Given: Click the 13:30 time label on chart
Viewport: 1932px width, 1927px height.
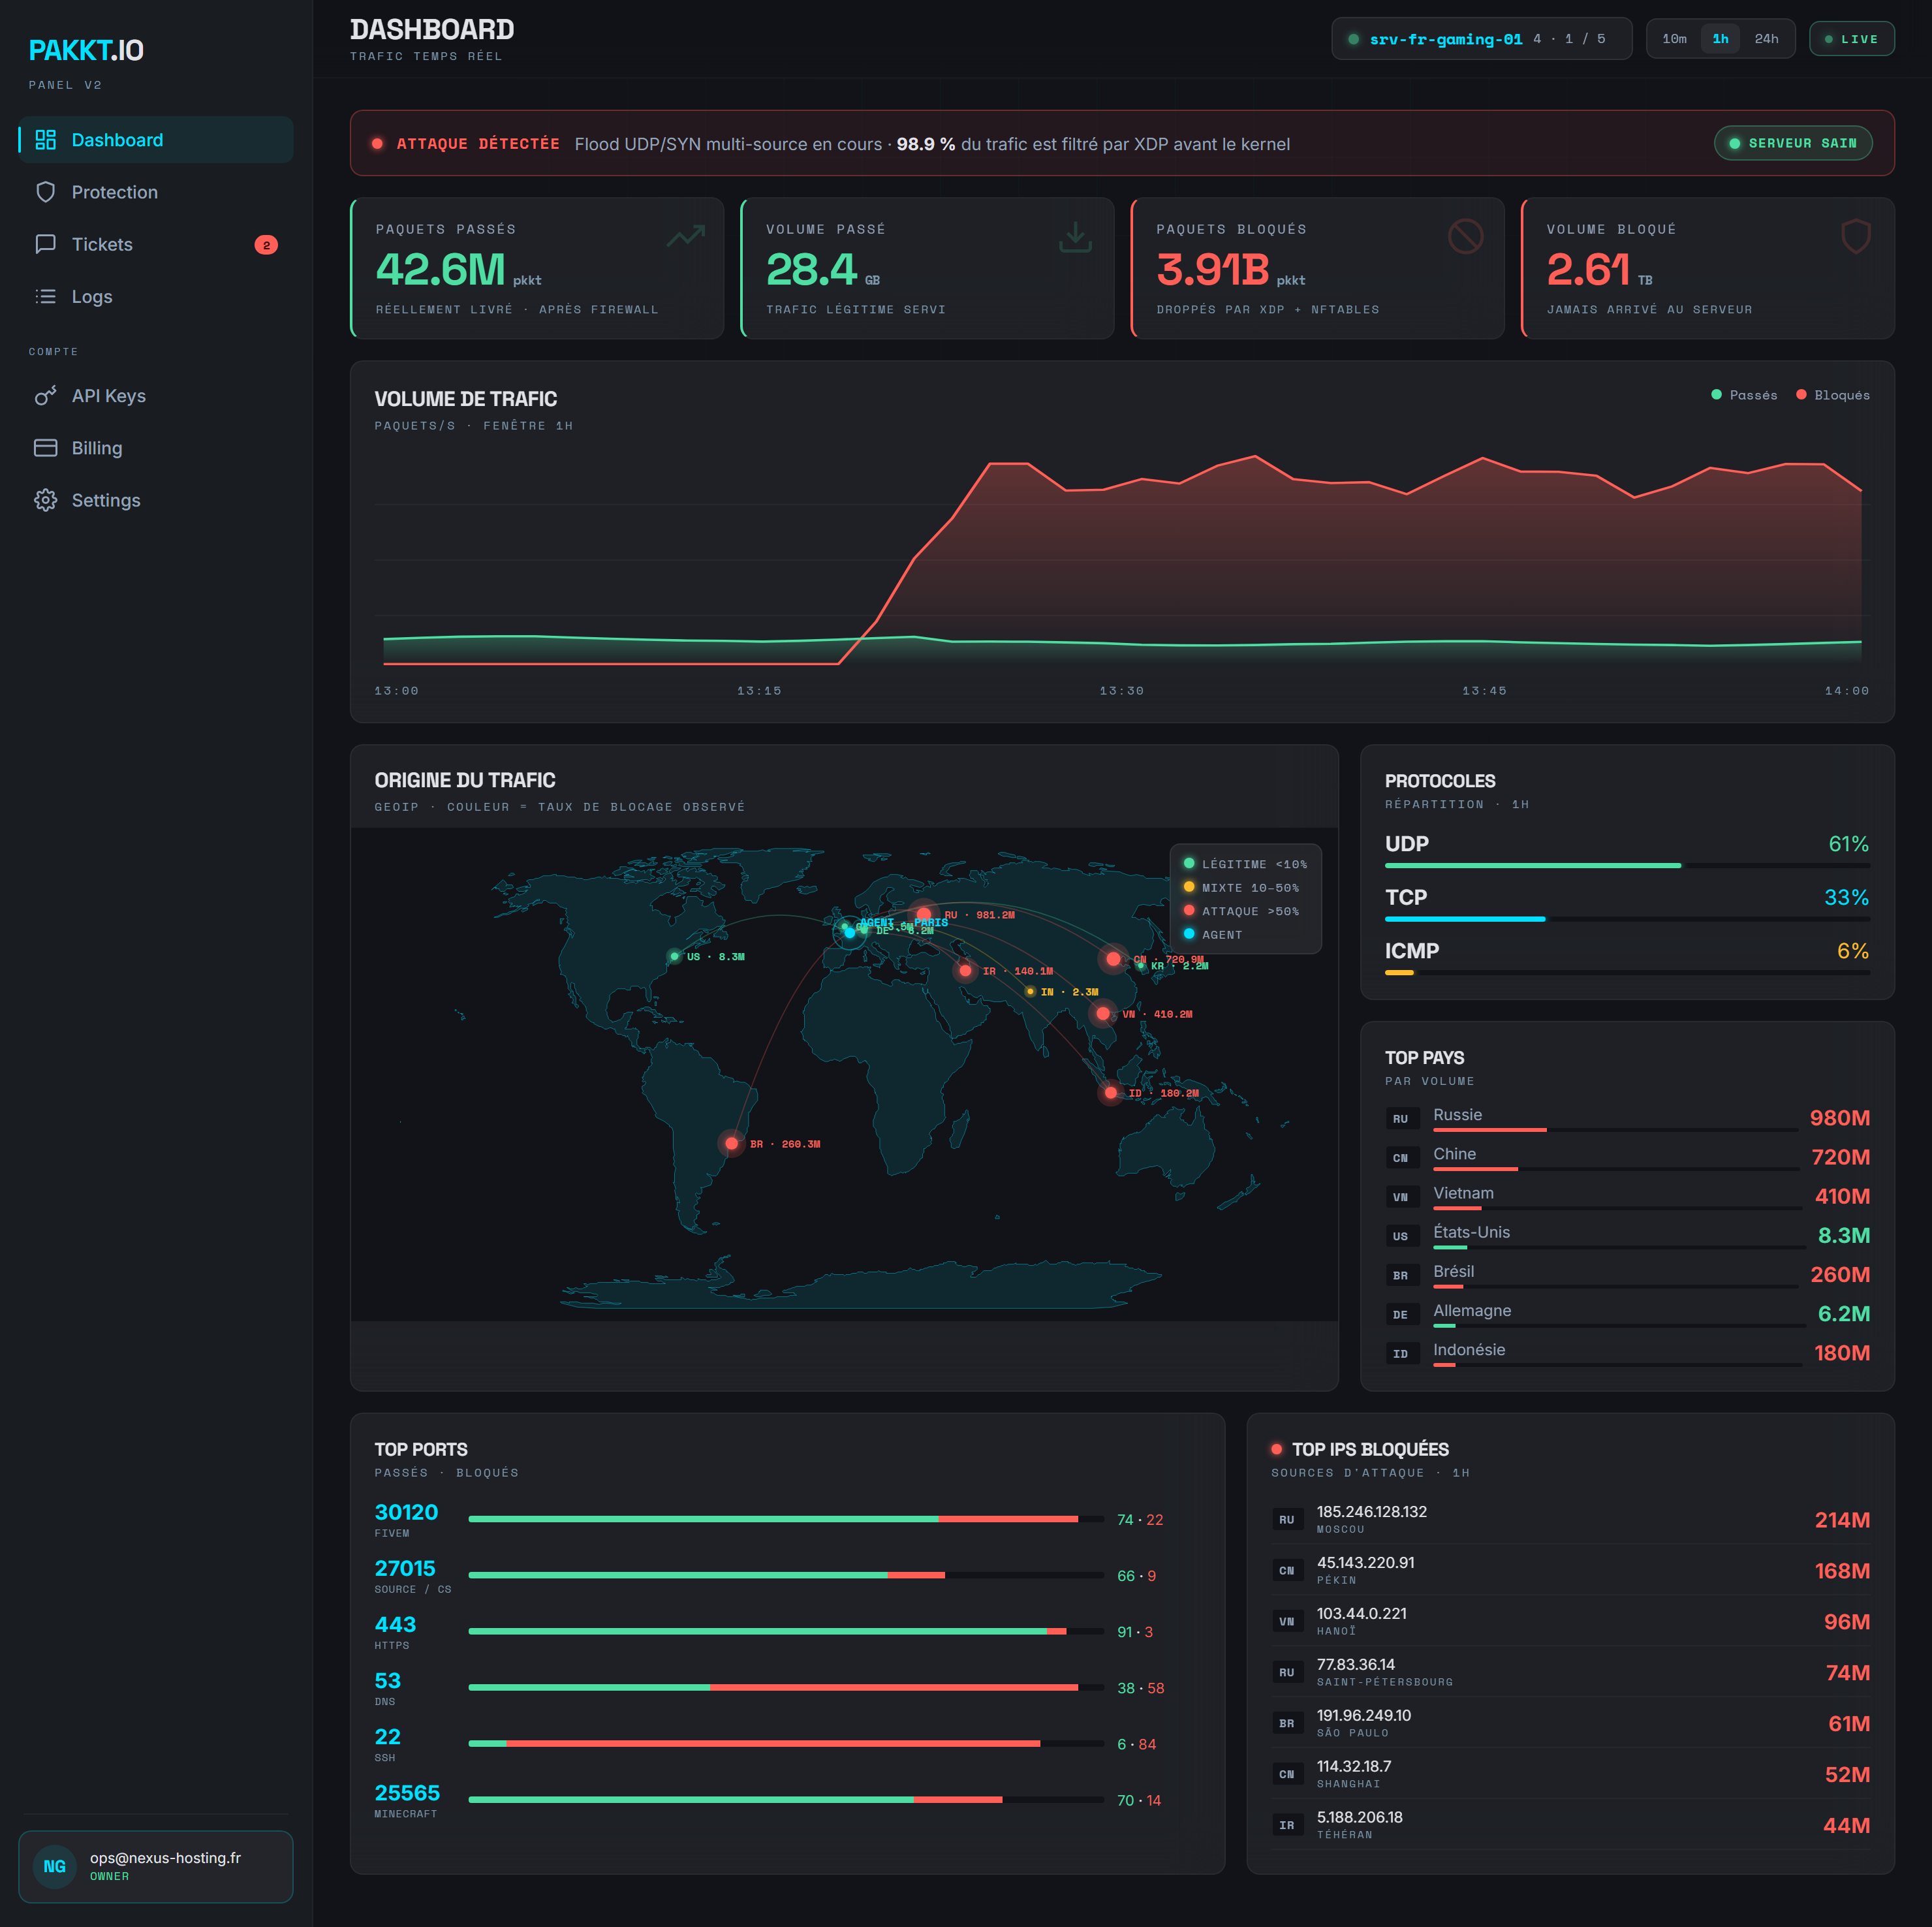Looking at the screenshot, I should pos(1121,691).
